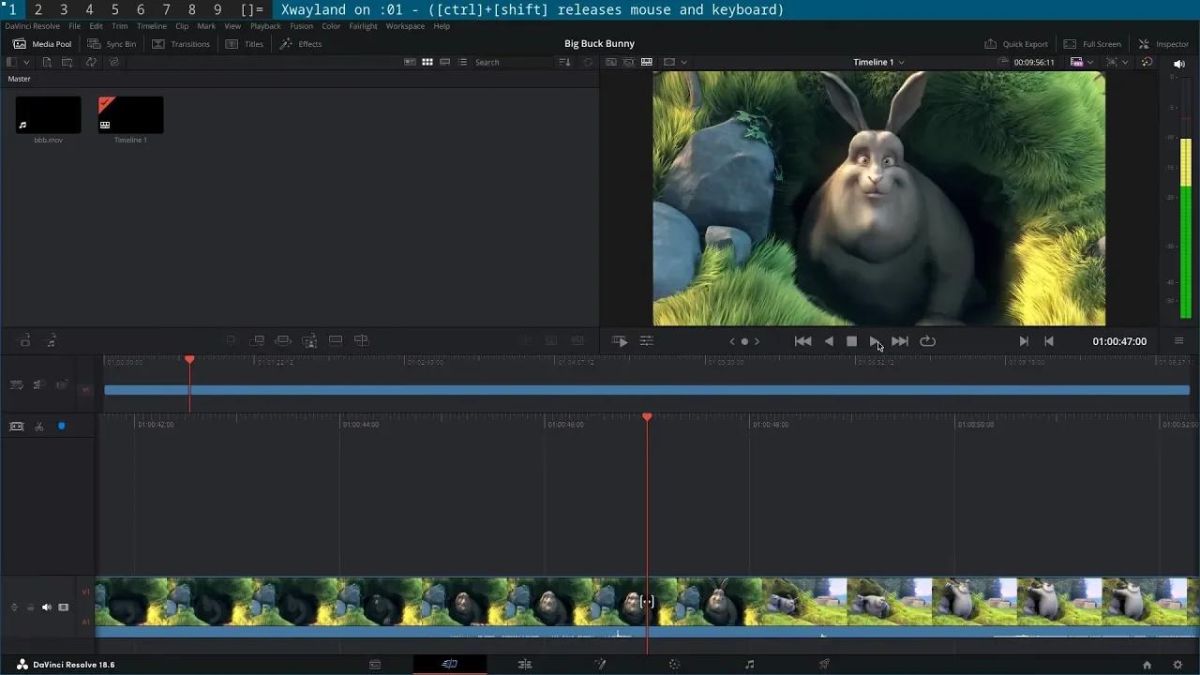This screenshot has height=675, width=1200.
Task: Click the Fast Review icon
Action: pos(620,341)
